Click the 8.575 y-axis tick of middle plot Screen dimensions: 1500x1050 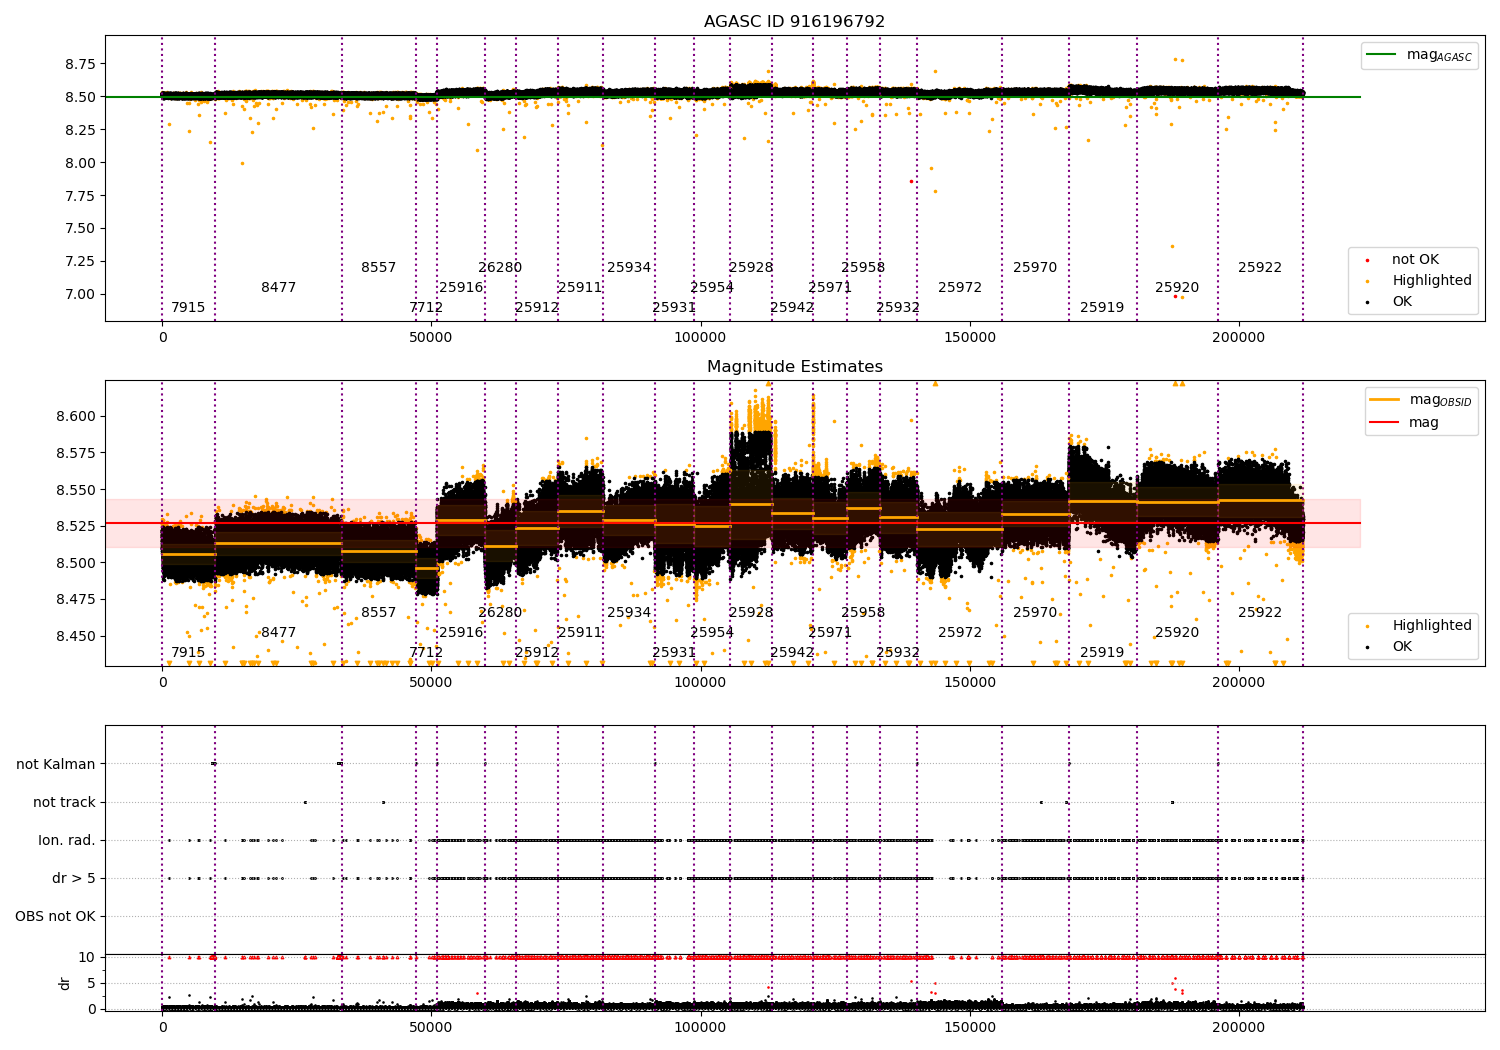(x=76, y=453)
